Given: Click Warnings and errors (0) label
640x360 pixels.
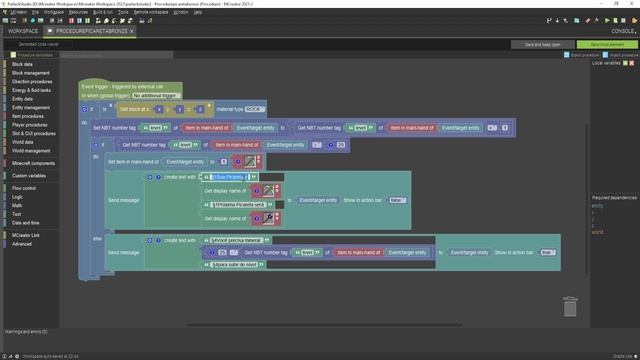Looking at the screenshot, I should pos(26,332).
